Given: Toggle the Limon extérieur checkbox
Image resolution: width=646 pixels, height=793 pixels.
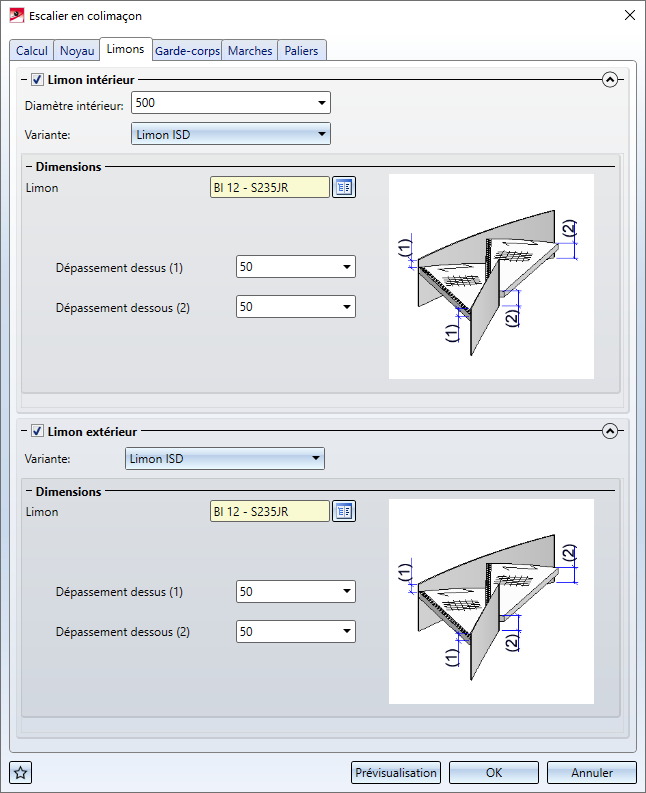Looking at the screenshot, I should (x=37, y=431).
